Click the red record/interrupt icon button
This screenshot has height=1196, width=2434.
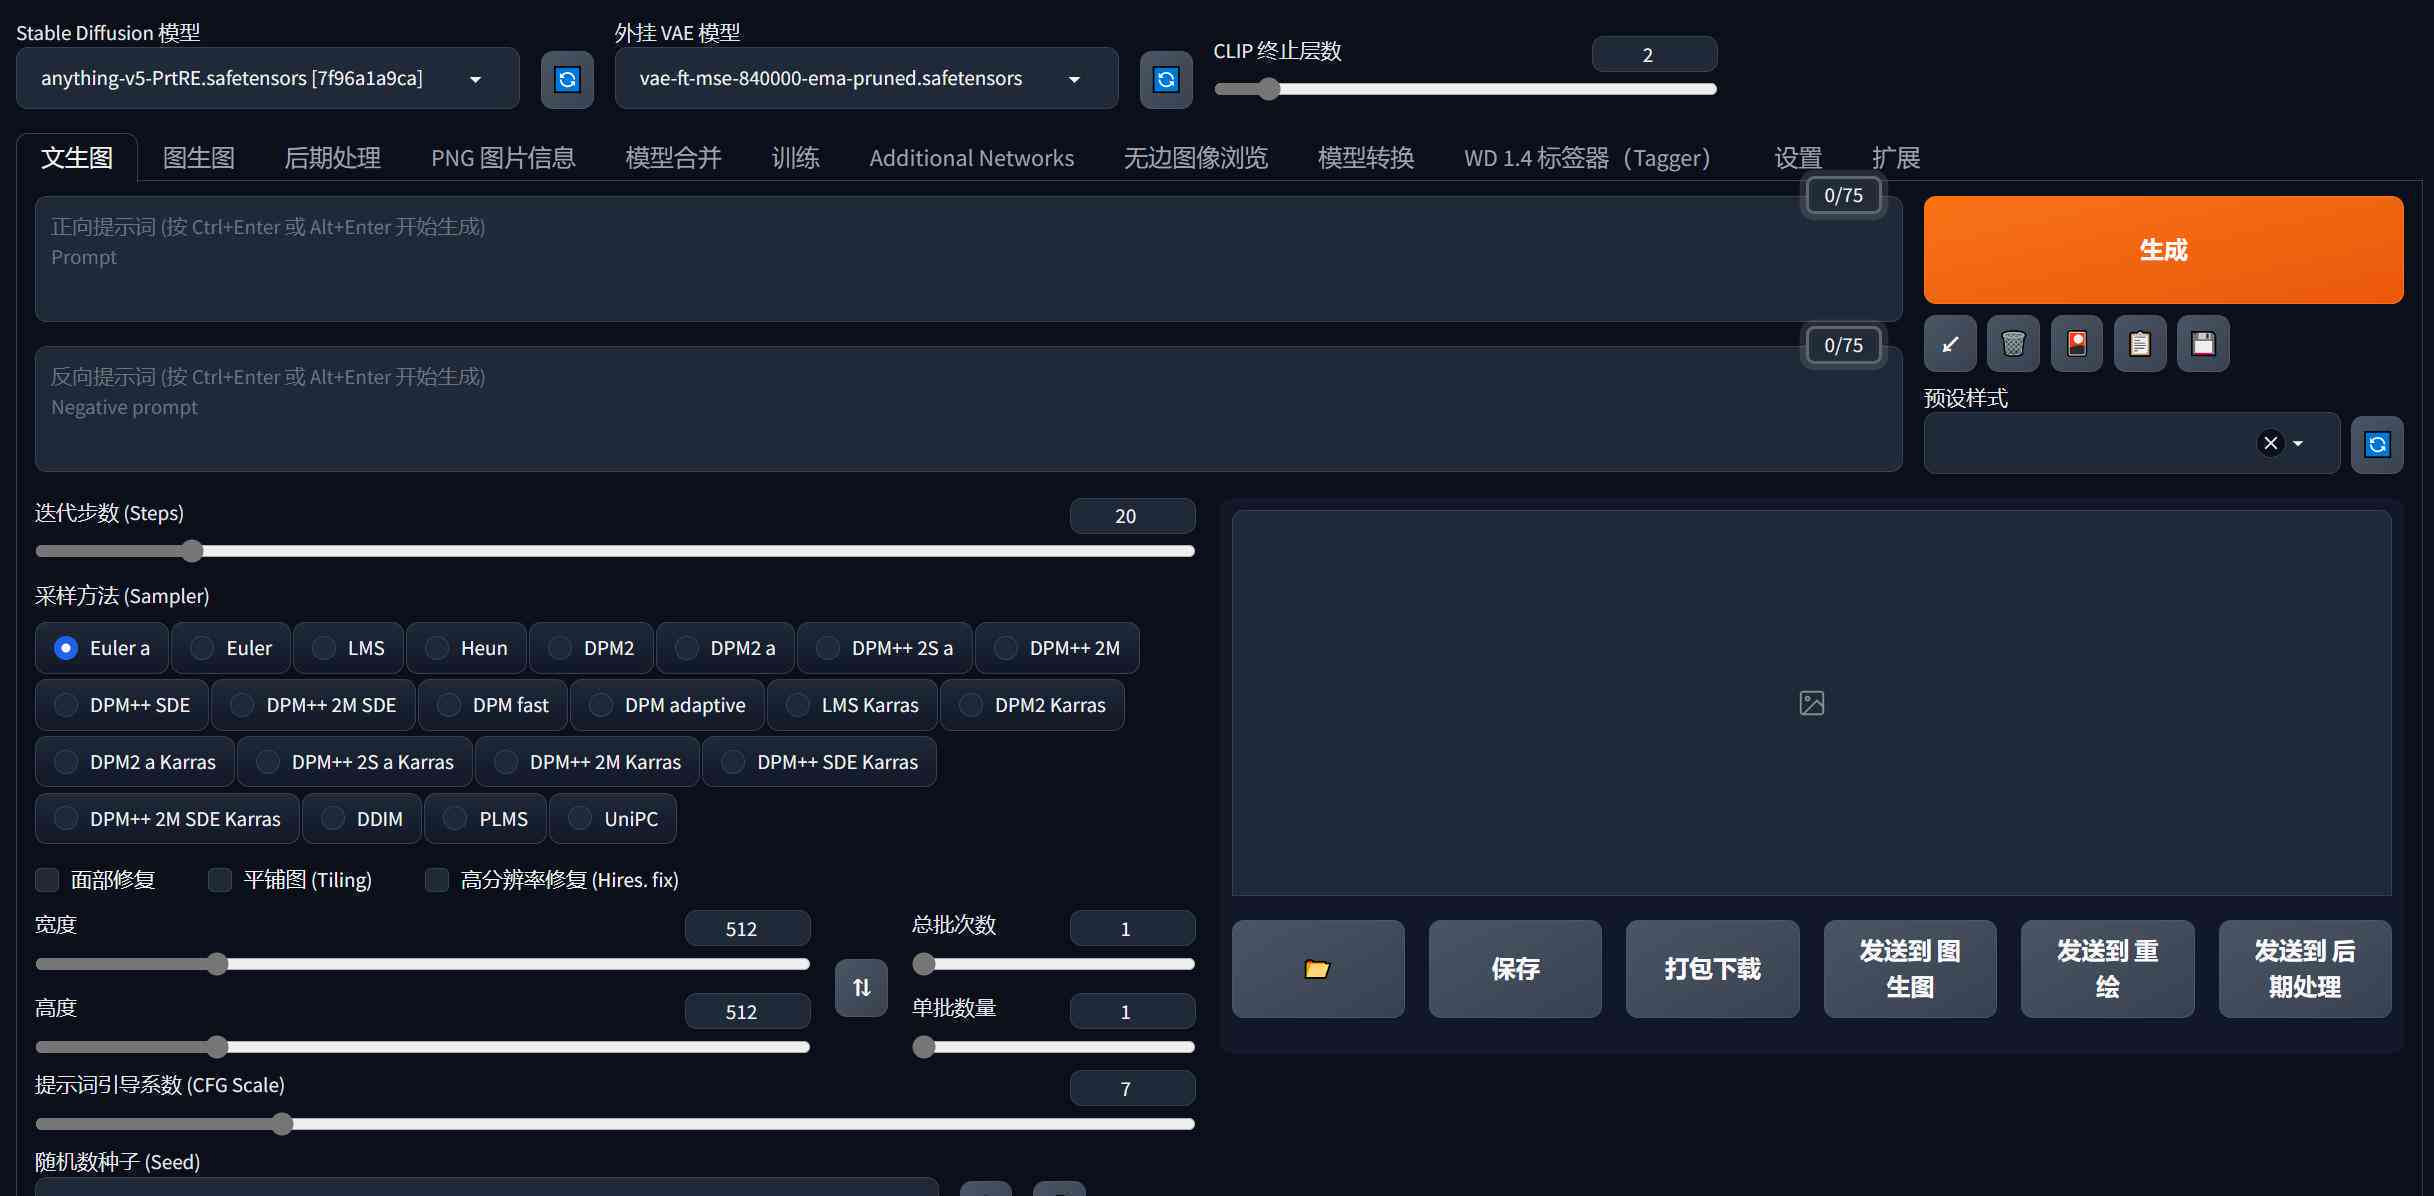coord(2075,342)
